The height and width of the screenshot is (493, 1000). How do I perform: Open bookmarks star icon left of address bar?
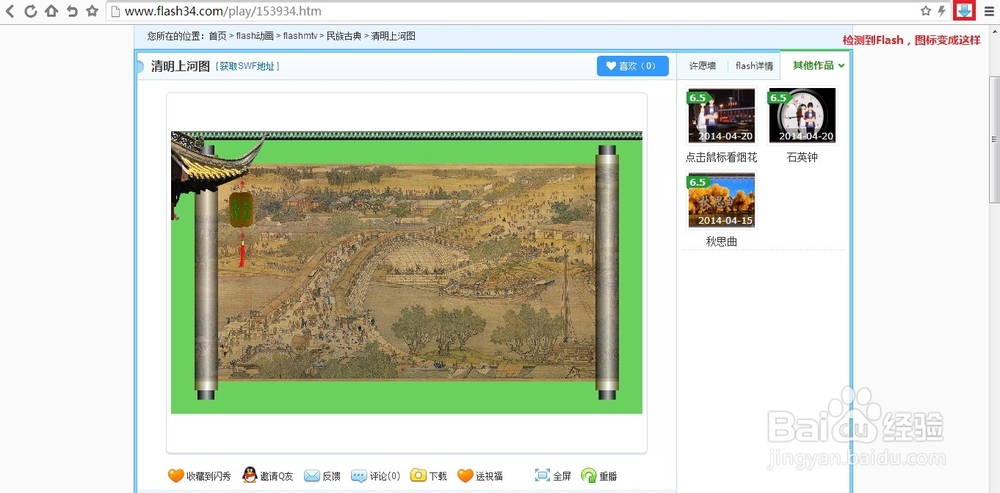[x=92, y=11]
